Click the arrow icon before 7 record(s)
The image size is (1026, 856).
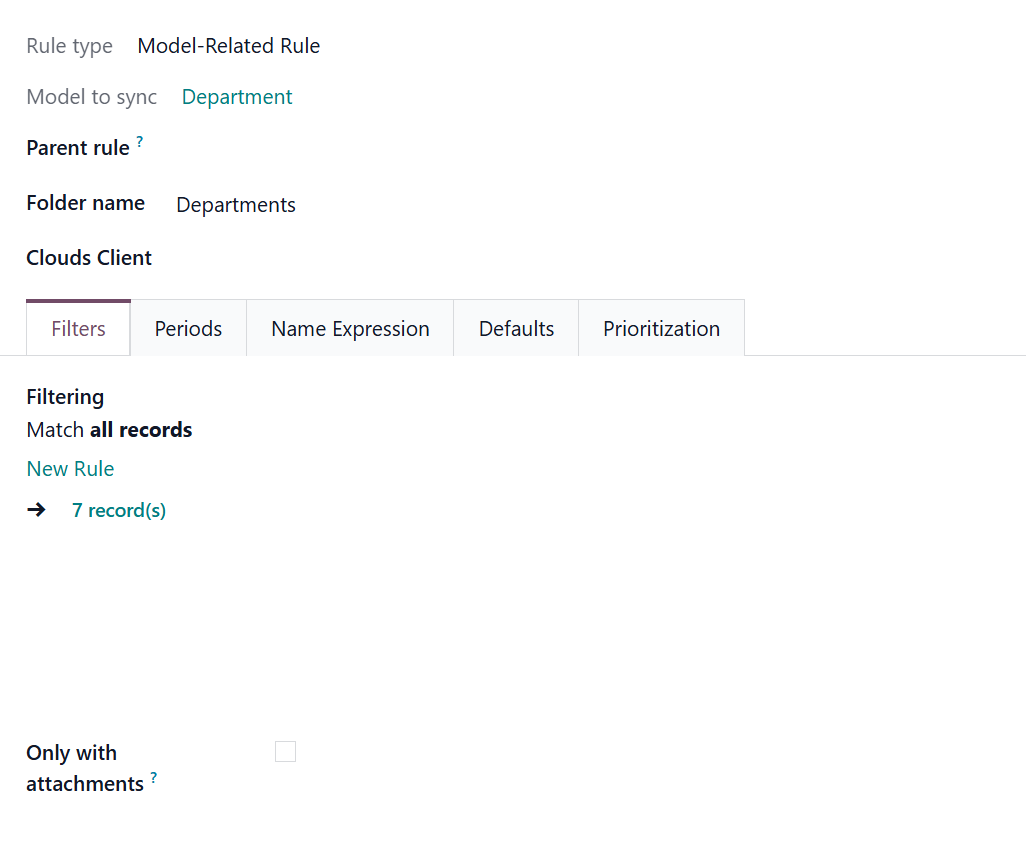pyautogui.click(x=36, y=510)
